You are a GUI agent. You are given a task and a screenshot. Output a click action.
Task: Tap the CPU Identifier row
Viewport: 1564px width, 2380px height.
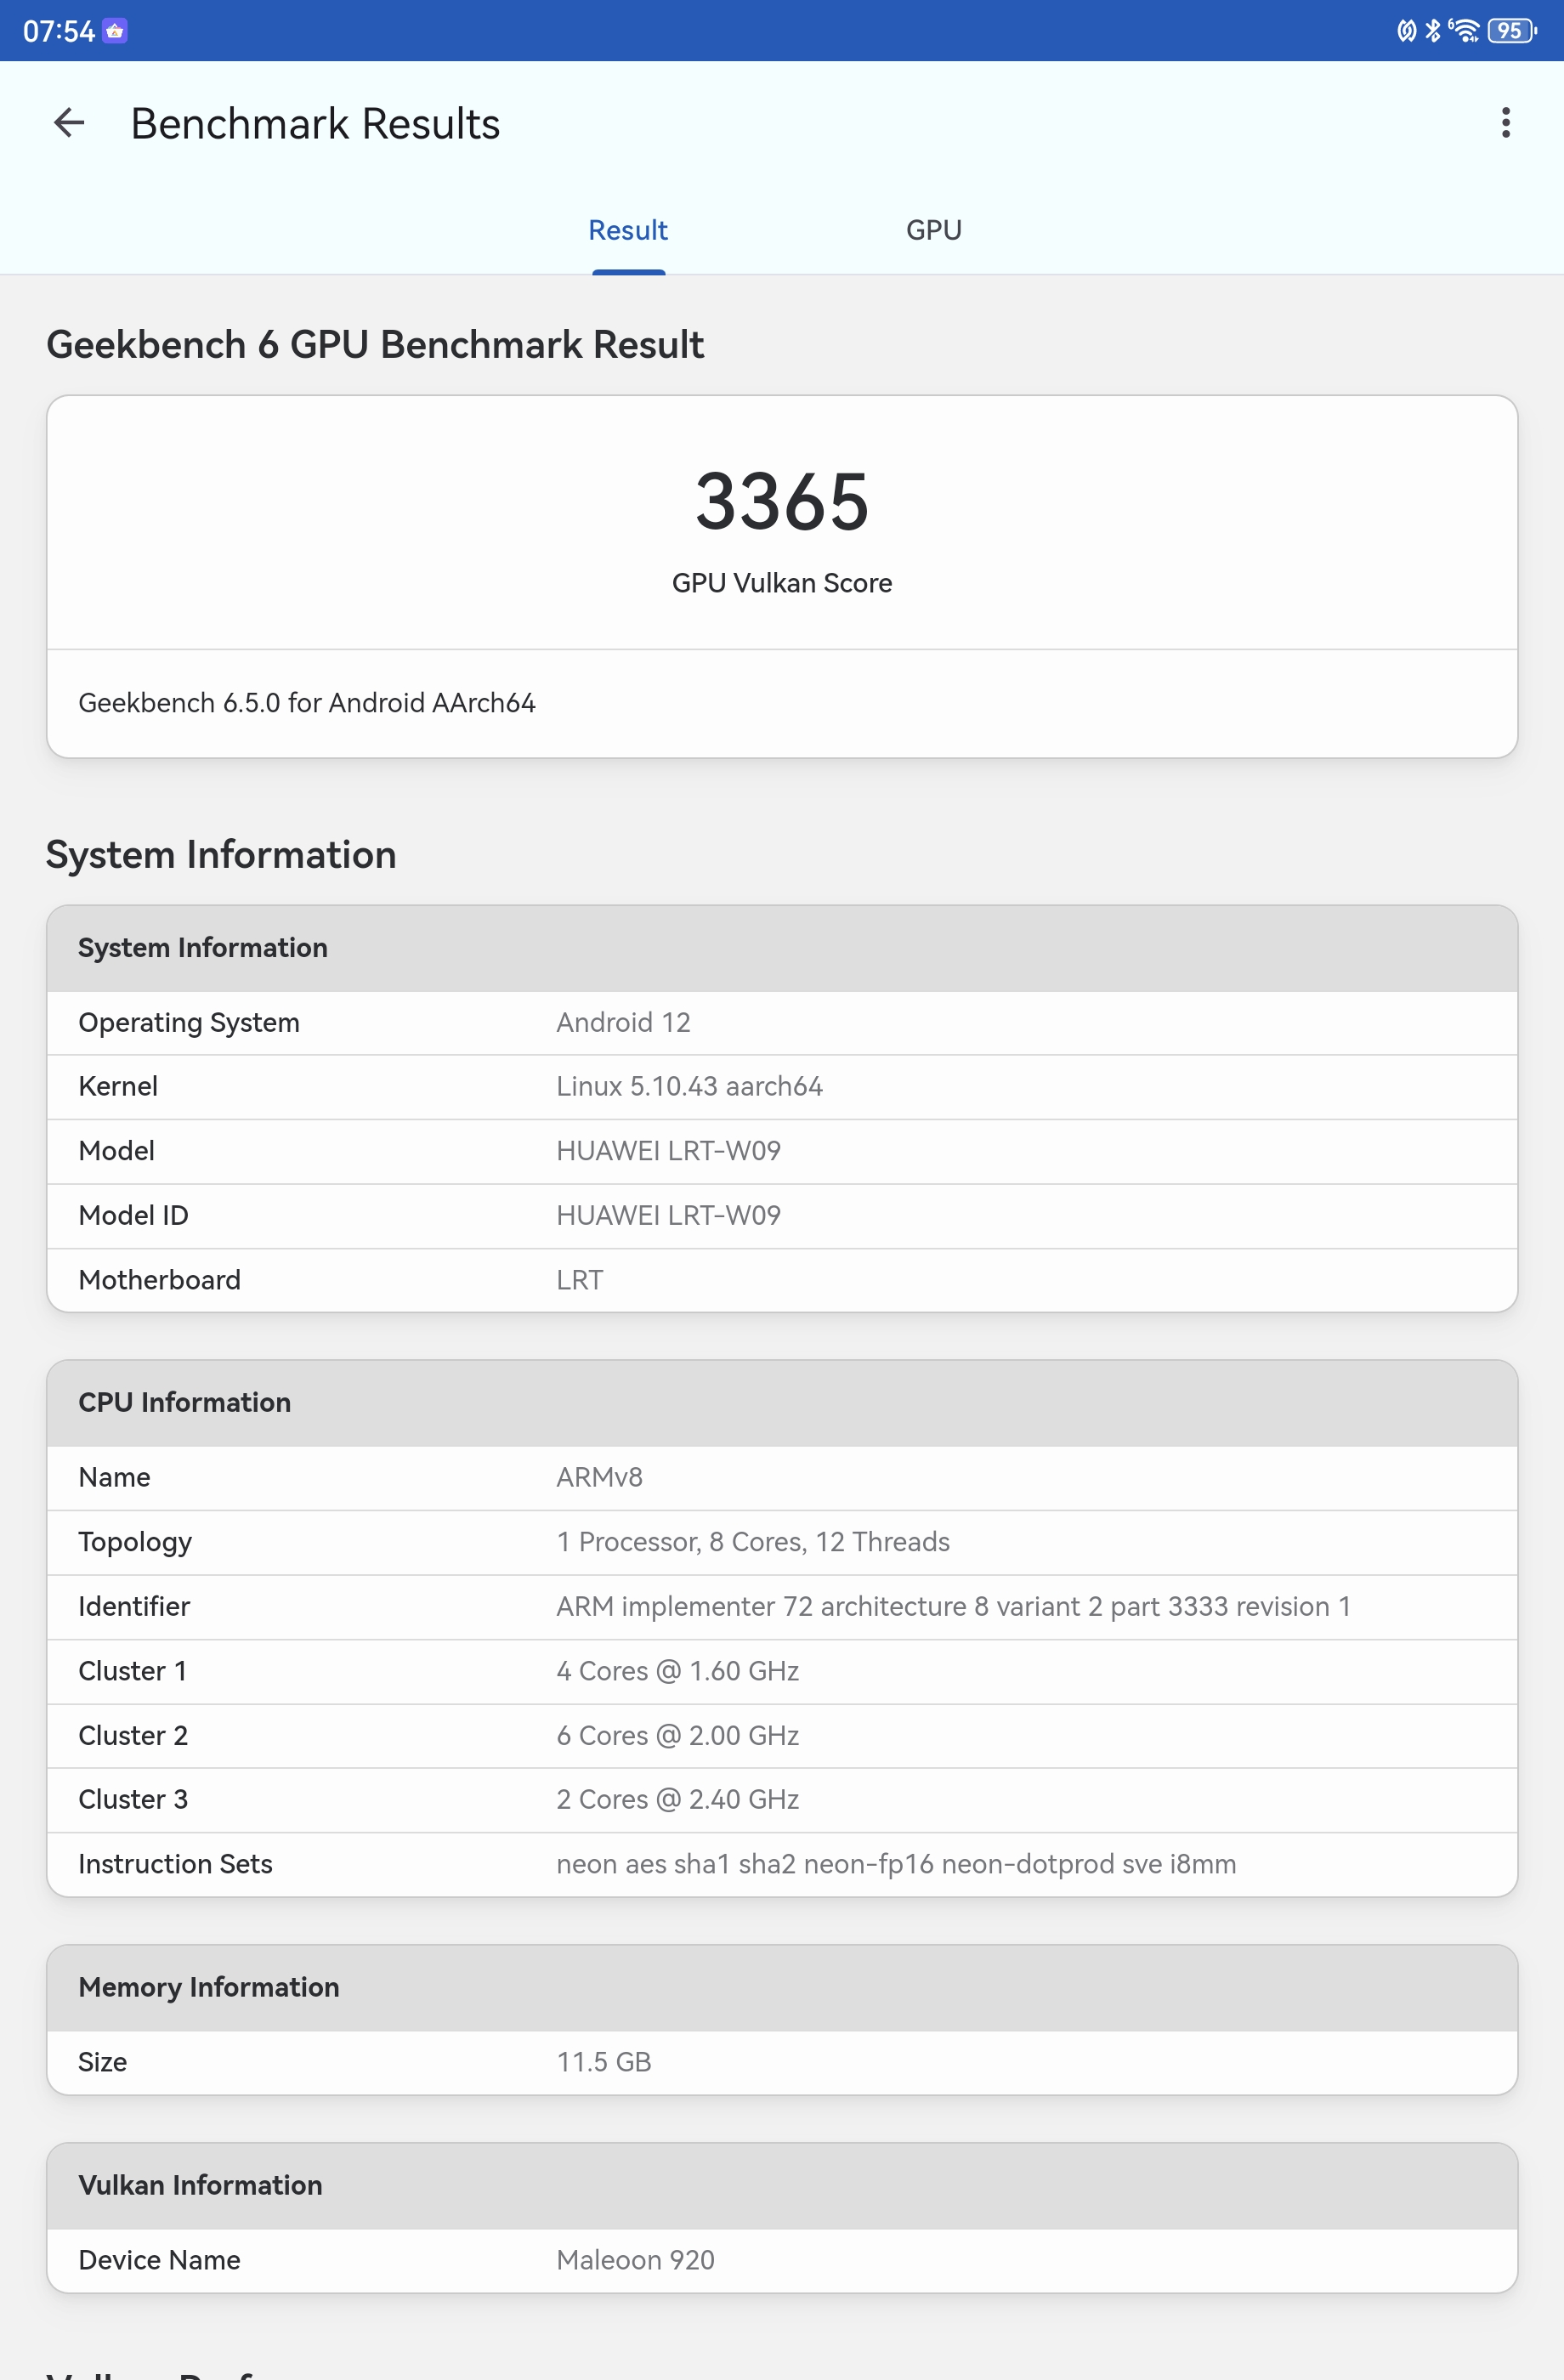point(782,1607)
